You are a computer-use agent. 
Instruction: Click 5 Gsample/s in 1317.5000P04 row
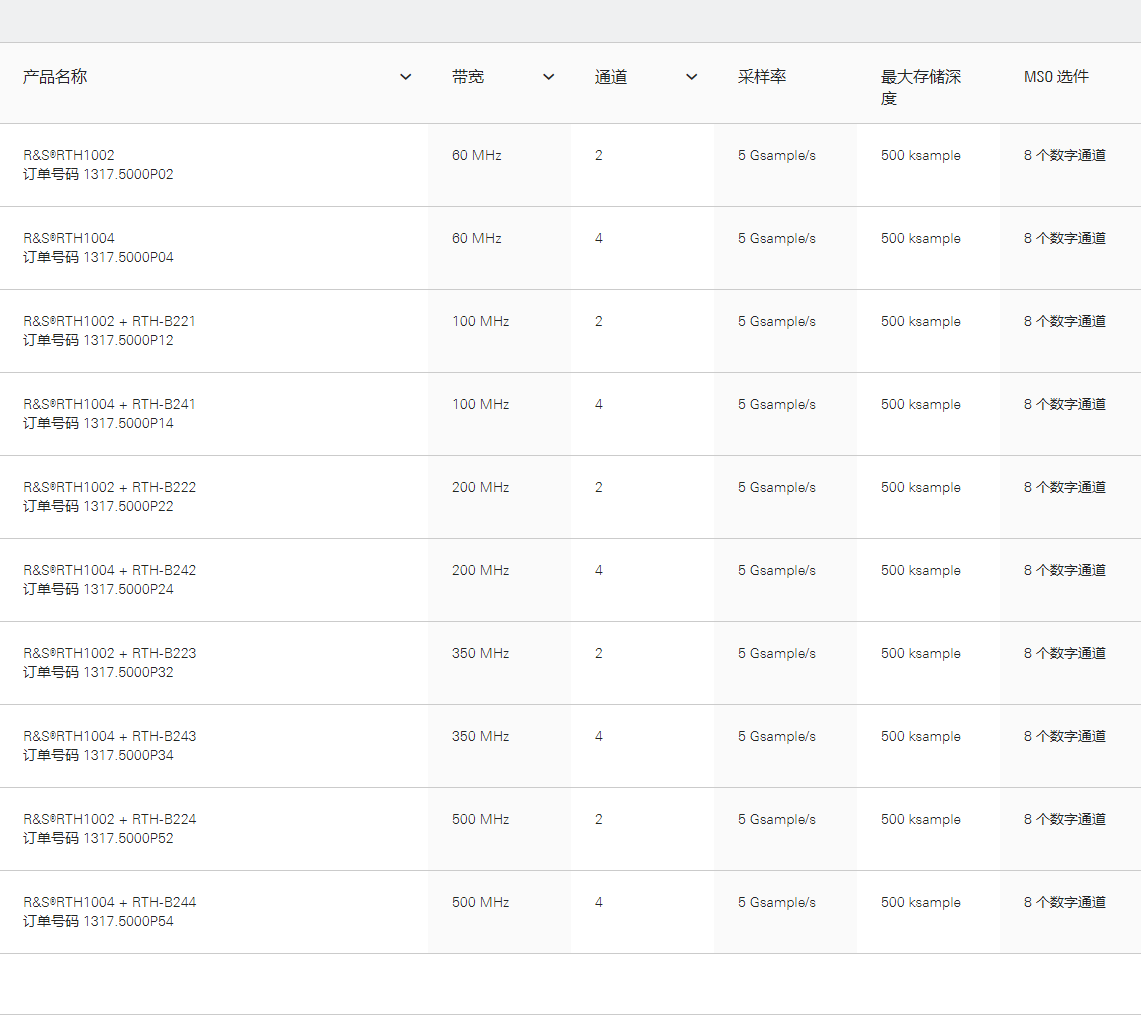click(x=776, y=238)
